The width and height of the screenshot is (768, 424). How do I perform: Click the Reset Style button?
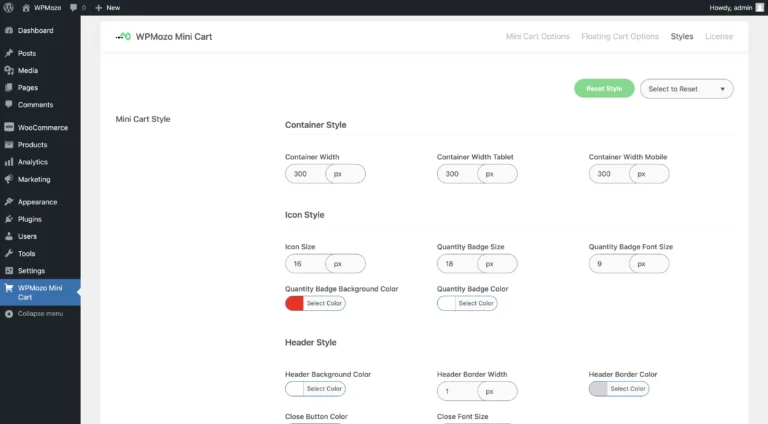[x=604, y=89]
